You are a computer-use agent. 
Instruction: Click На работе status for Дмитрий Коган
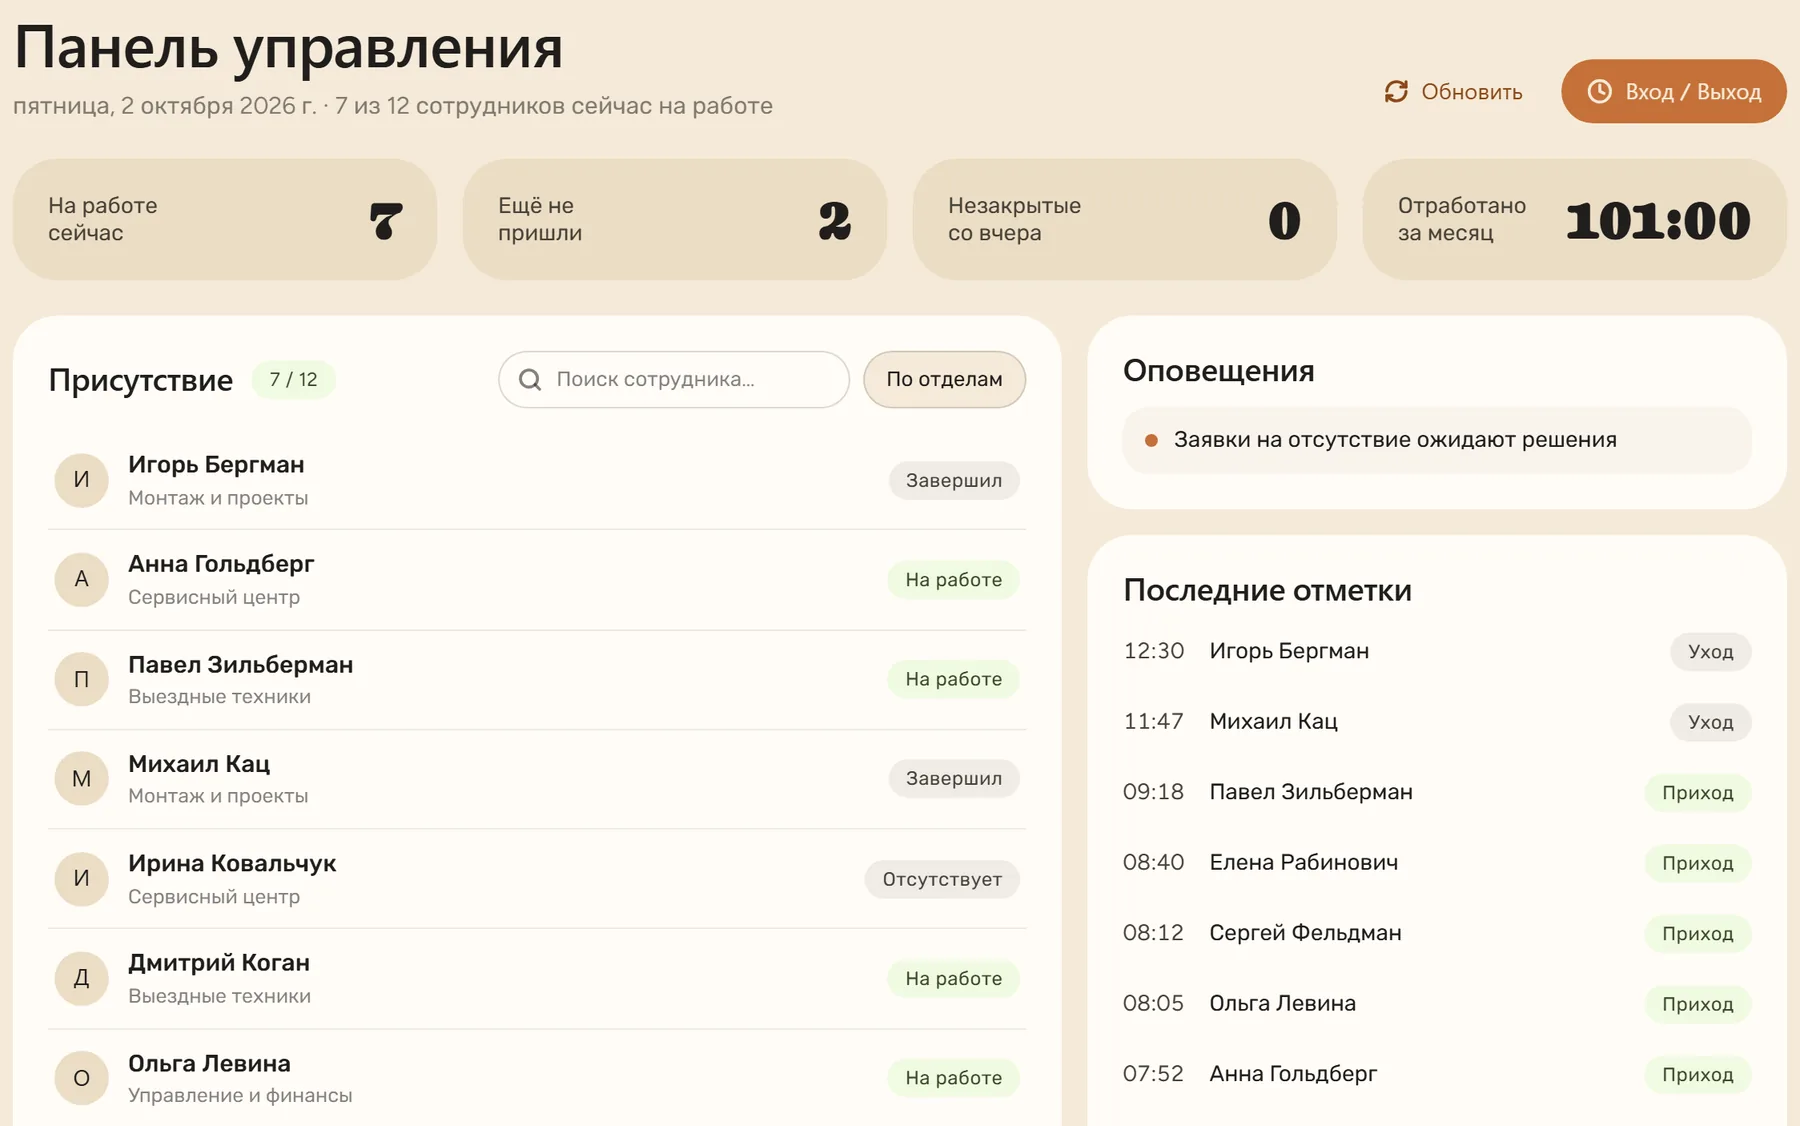(954, 978)
